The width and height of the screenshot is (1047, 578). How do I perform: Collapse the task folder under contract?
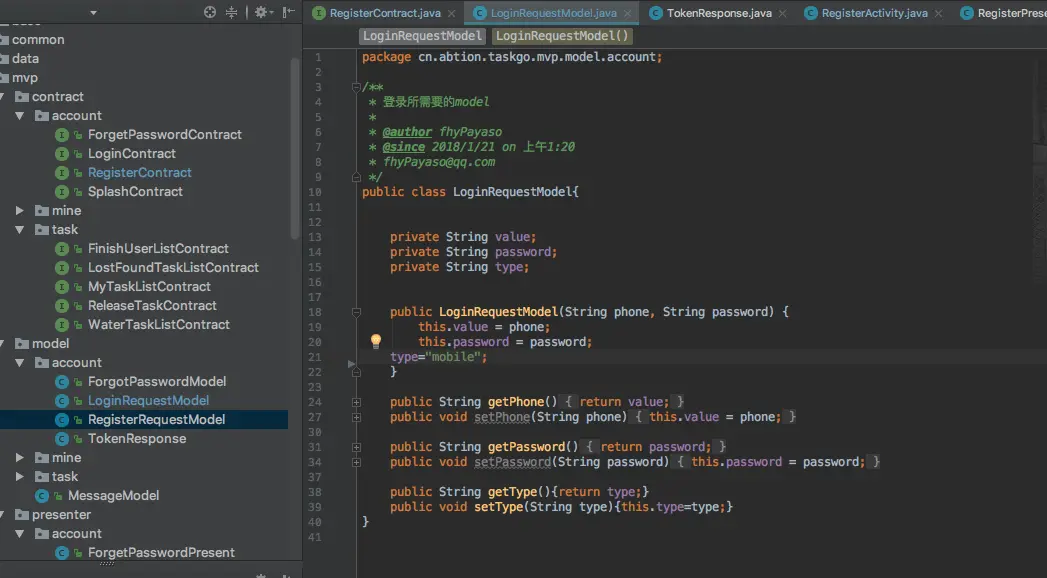coord(20,230)
